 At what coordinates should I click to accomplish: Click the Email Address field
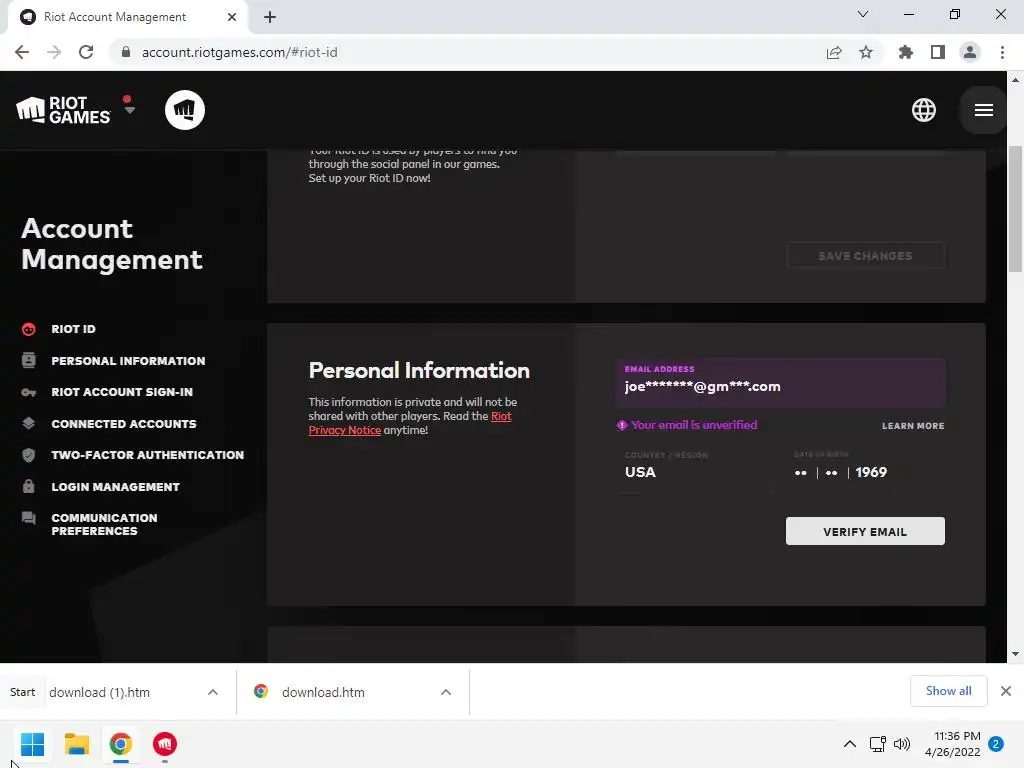(780, 383)
